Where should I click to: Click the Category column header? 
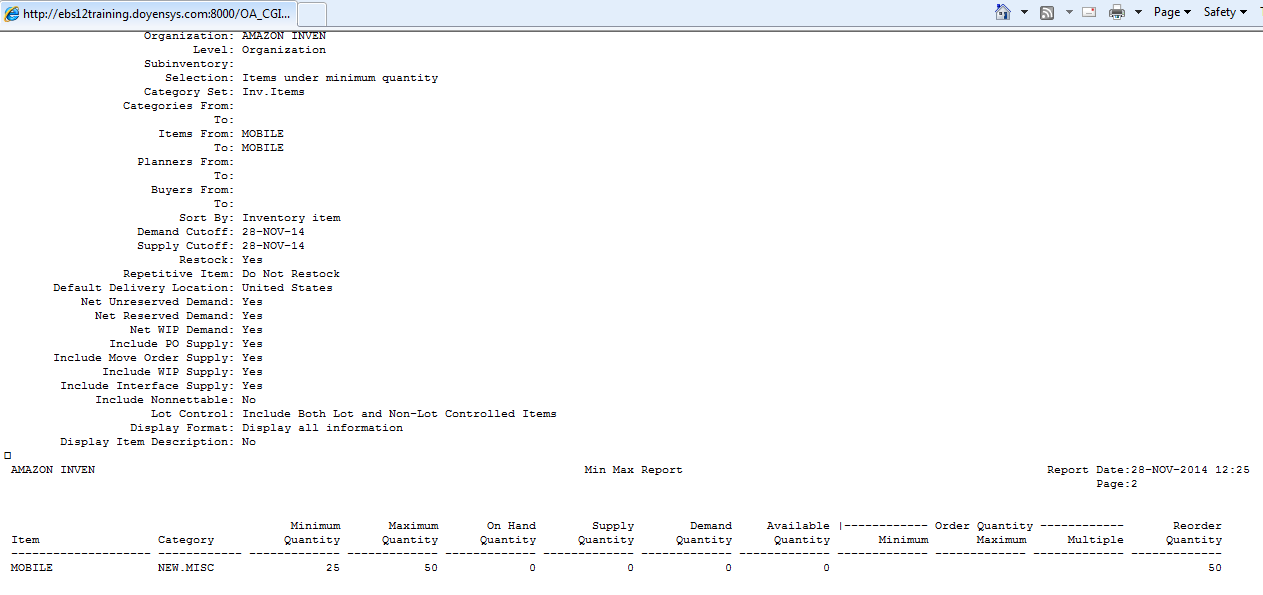point(186,540)
